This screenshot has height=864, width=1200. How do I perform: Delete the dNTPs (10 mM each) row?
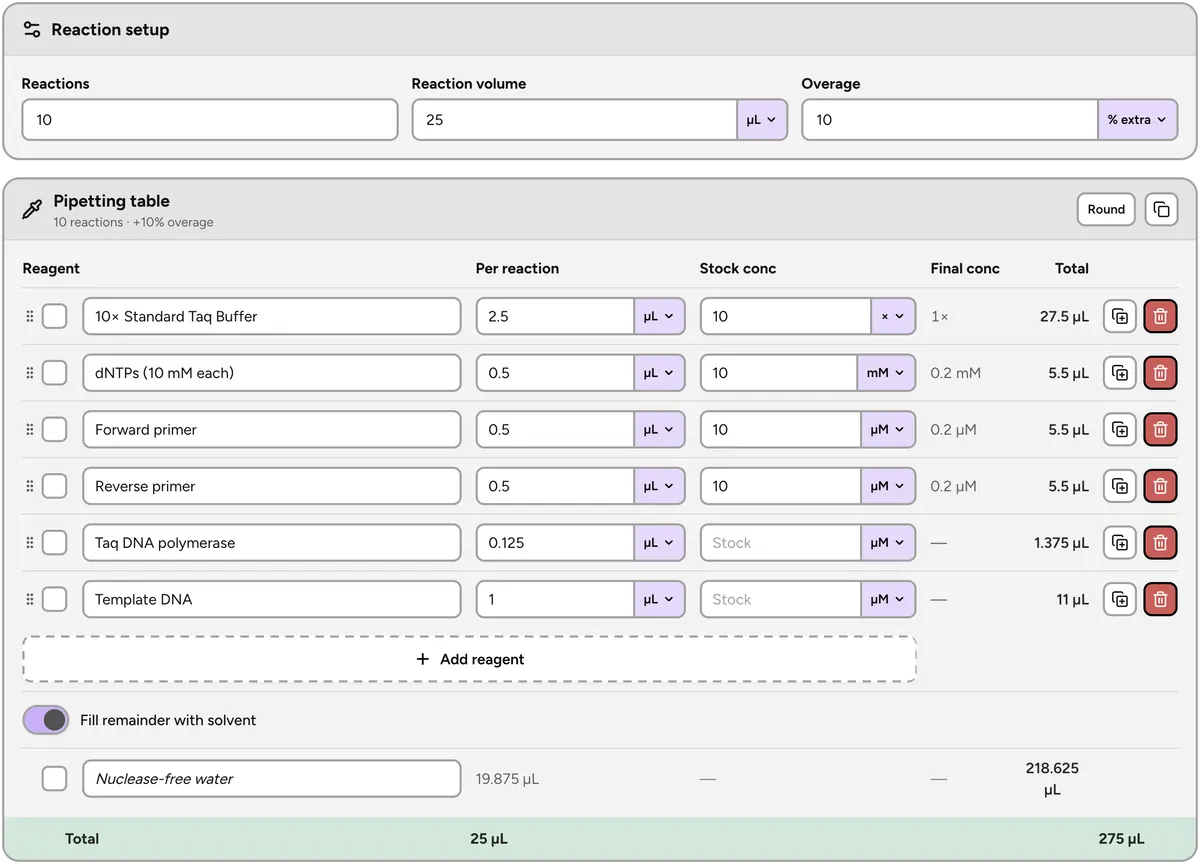pyautogui.click(x=1160, y=373)
